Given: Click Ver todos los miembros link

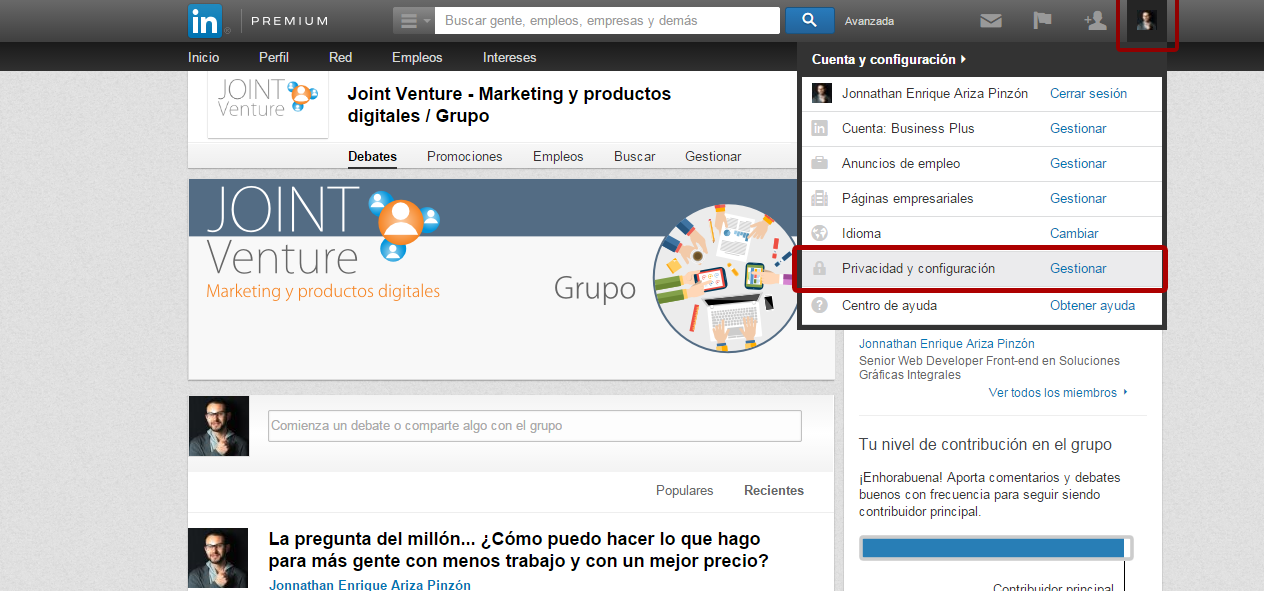Looking at the screenshot, I should tap(1053, 393).
